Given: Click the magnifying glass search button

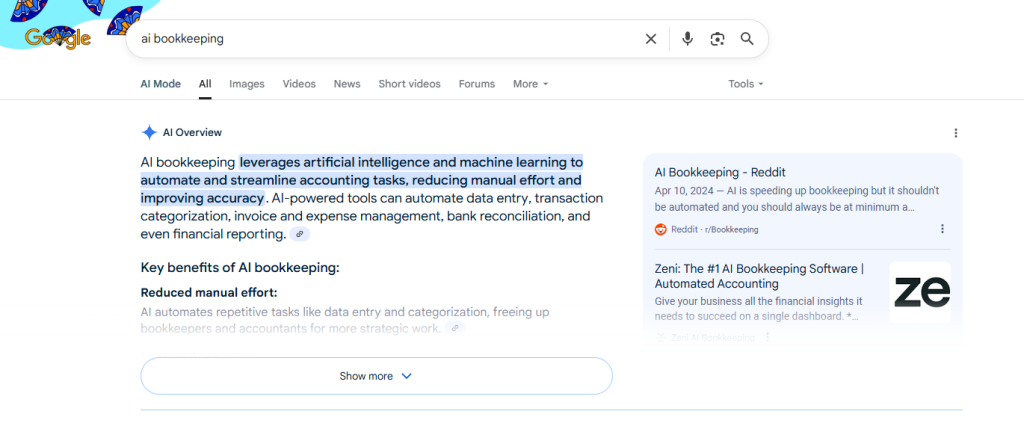Looking at the screenshot, I should pyautogui.click(x=747, y=39).
